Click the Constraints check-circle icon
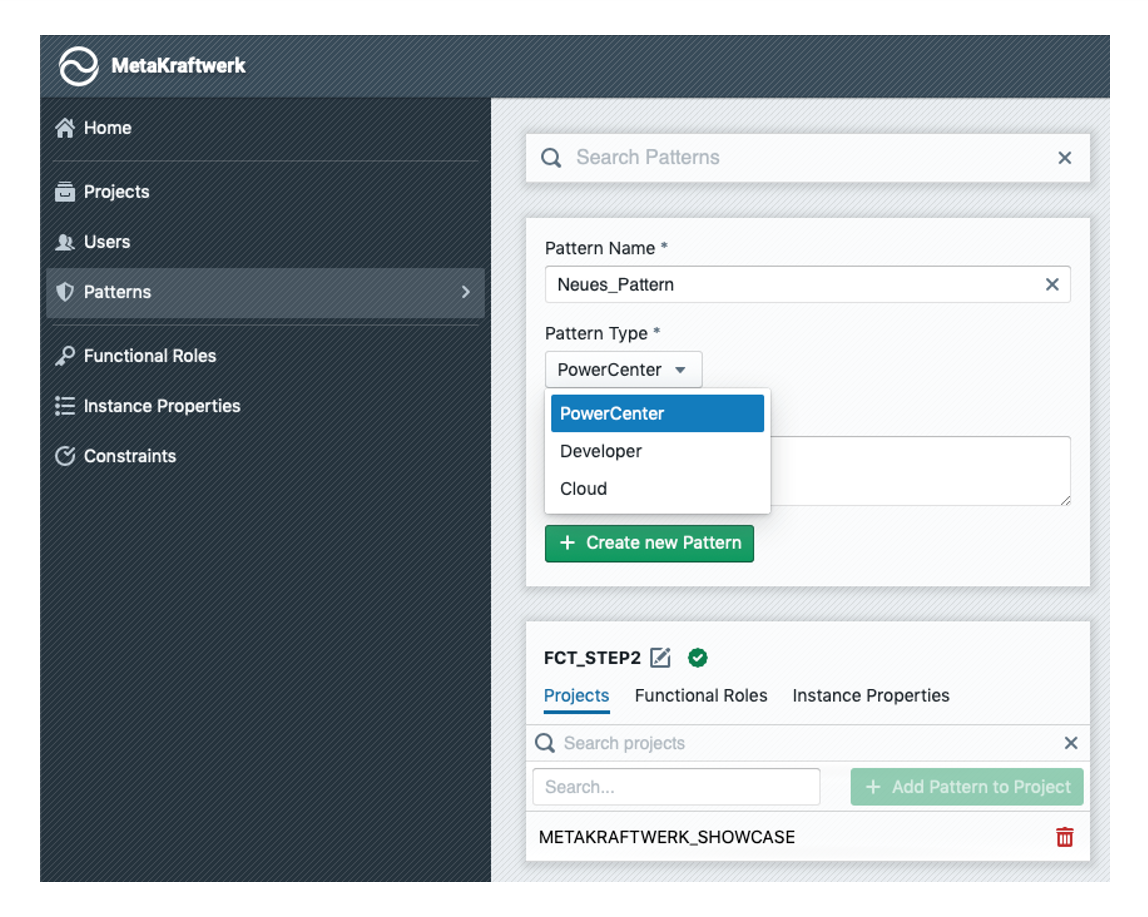Screen dimensions: 1148x917 (65, 456)
